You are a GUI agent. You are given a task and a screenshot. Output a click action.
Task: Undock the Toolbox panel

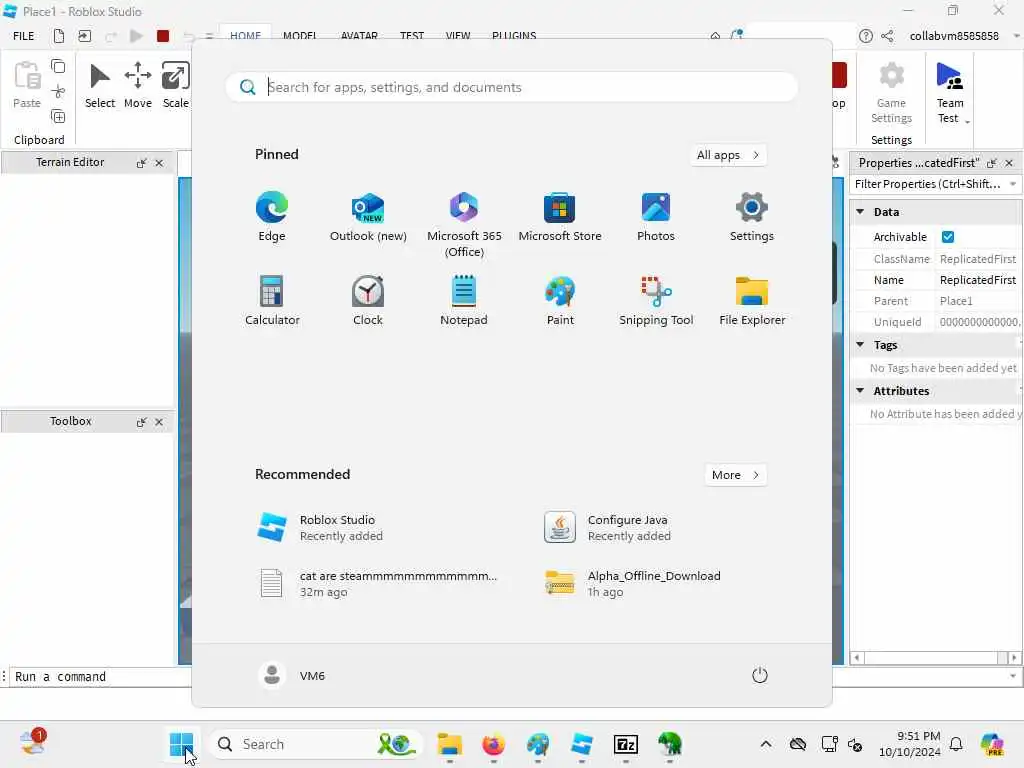click(141, 422)
